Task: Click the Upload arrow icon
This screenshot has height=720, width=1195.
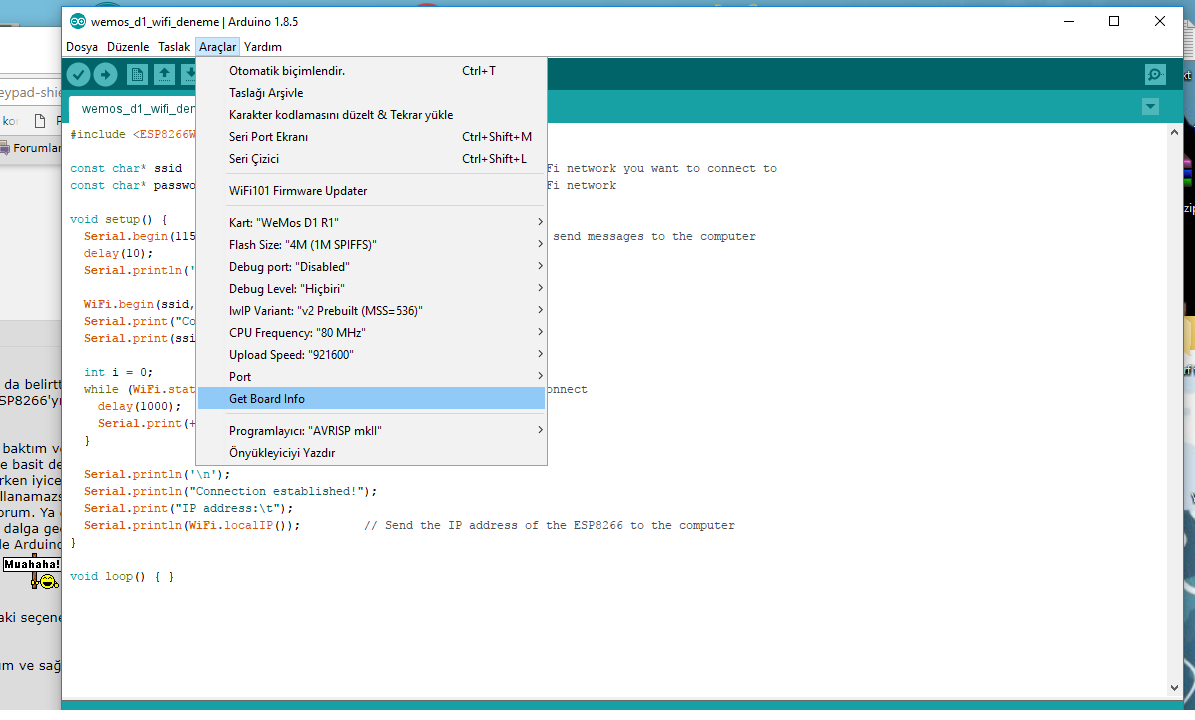Action: click(x=105, y=75)
